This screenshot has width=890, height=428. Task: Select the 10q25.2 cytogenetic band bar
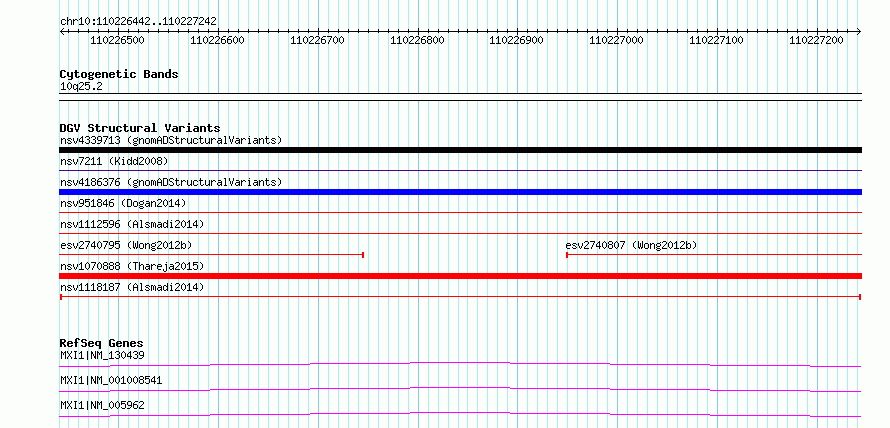[460, 96]
